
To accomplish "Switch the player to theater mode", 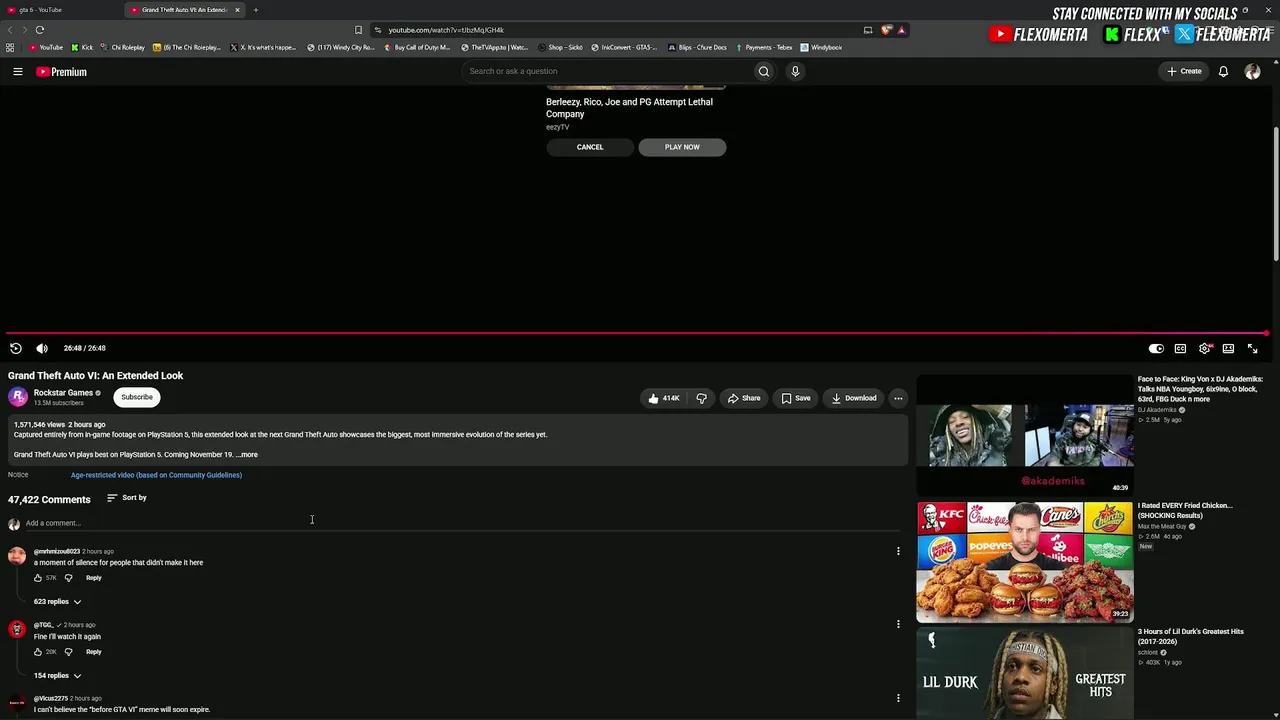I will tap(1228, 348).
